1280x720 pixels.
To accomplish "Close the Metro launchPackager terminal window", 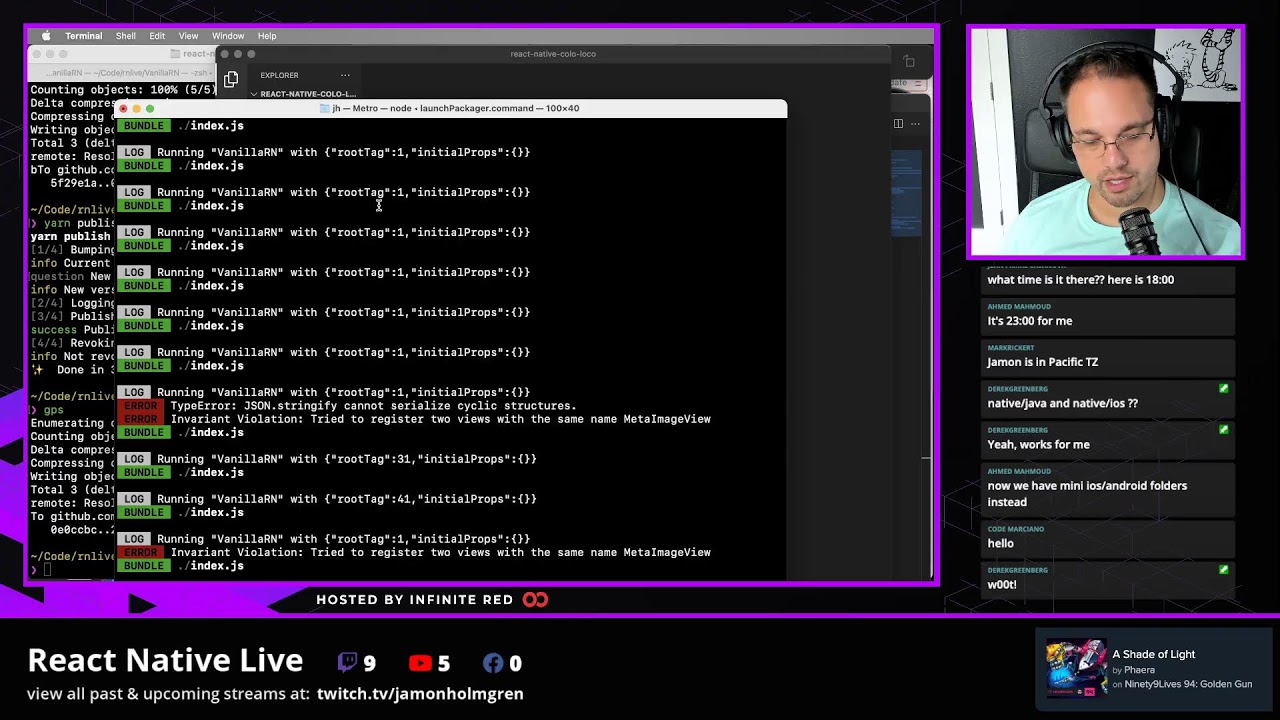I will [x=124, y=108].
